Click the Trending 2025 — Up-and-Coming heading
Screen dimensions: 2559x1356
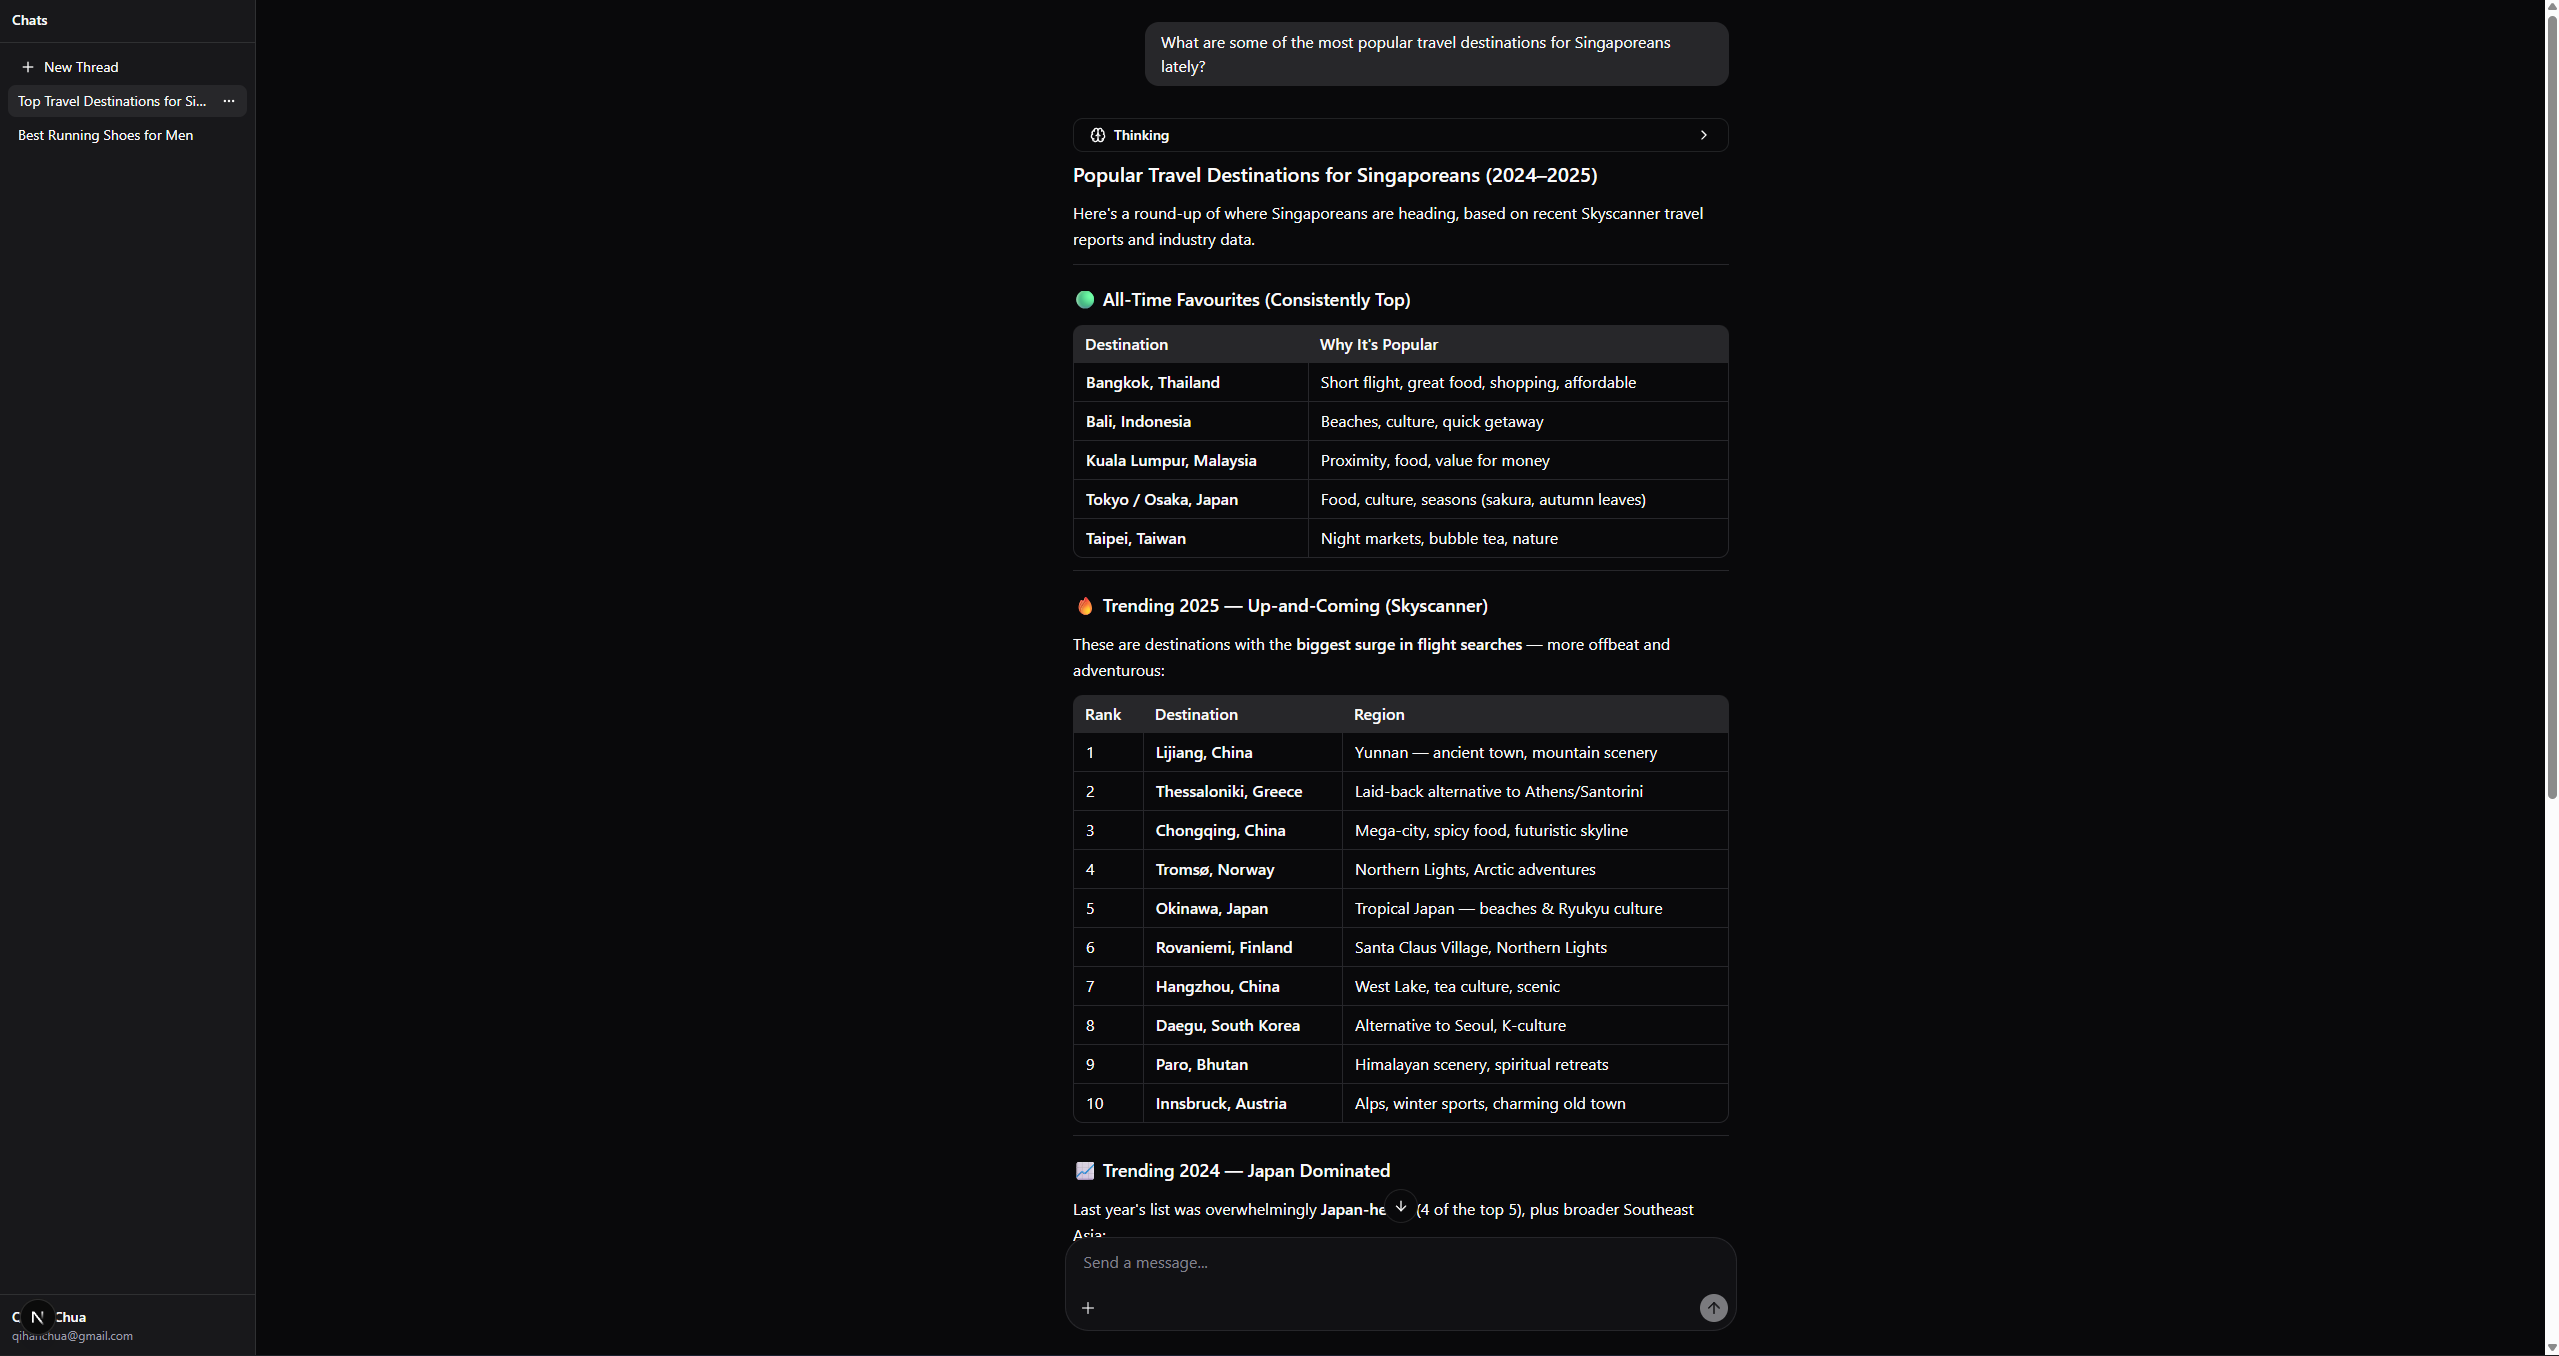[x=1295, y=606]
